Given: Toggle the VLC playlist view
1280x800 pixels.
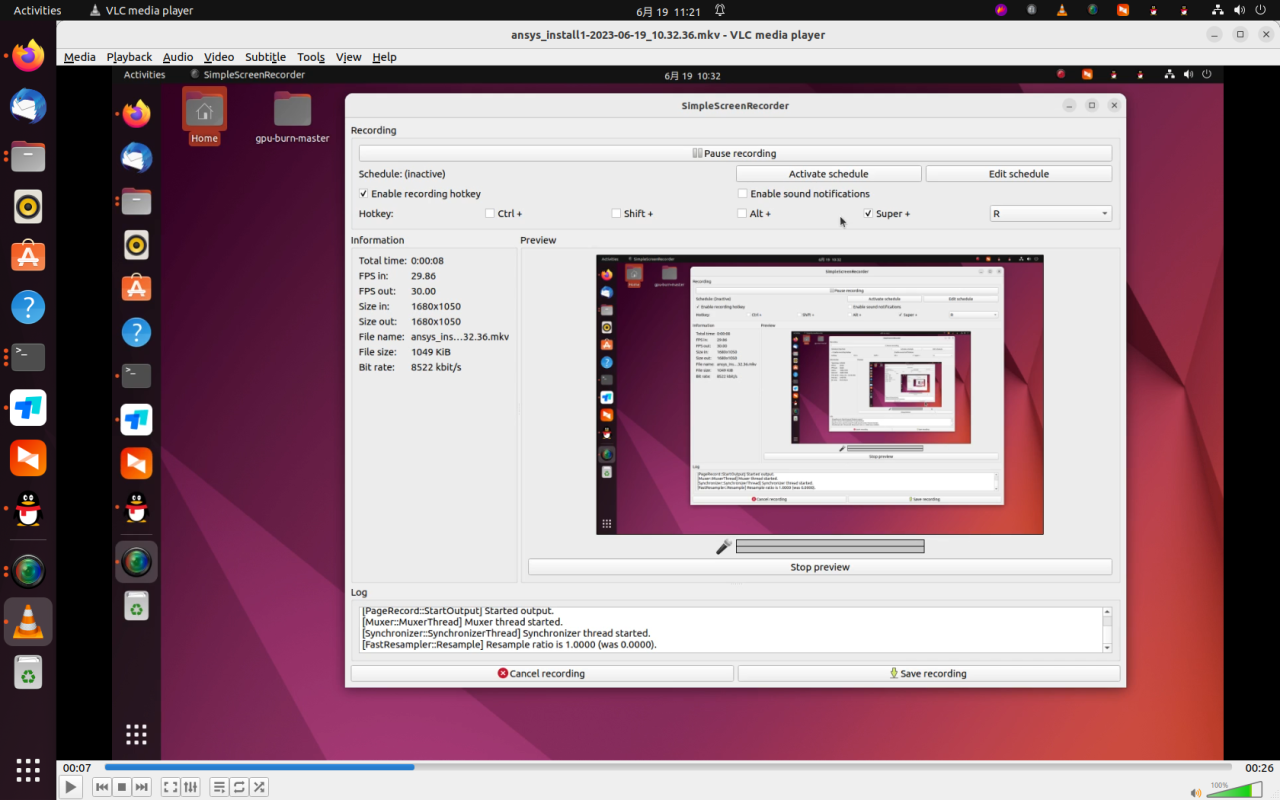Looking at the screenshot, I should tap(220, 787).
